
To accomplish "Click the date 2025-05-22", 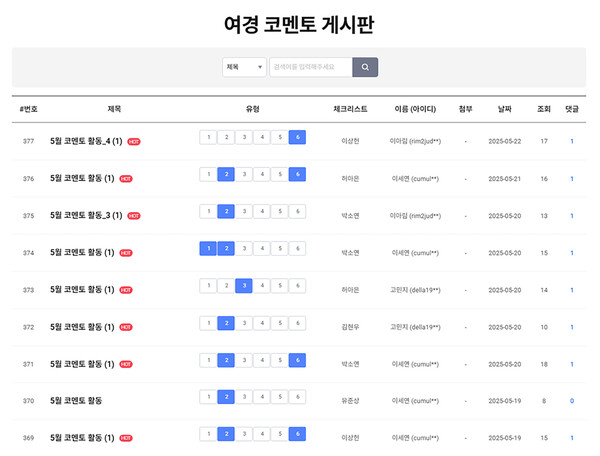I will (505, 142).
